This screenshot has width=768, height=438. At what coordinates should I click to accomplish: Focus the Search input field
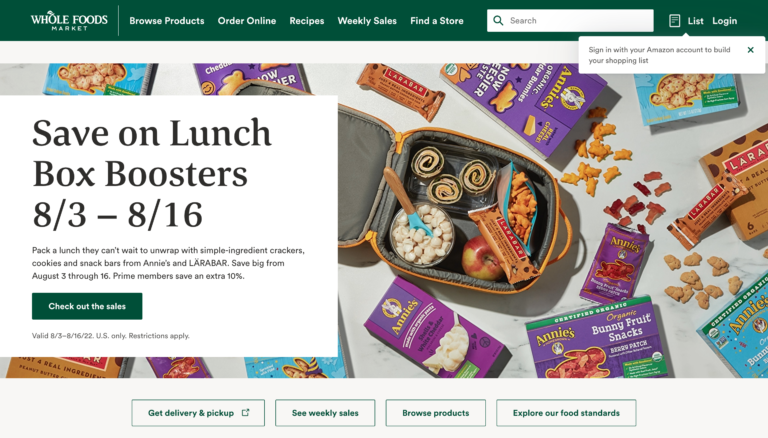[x=570, y=21]
